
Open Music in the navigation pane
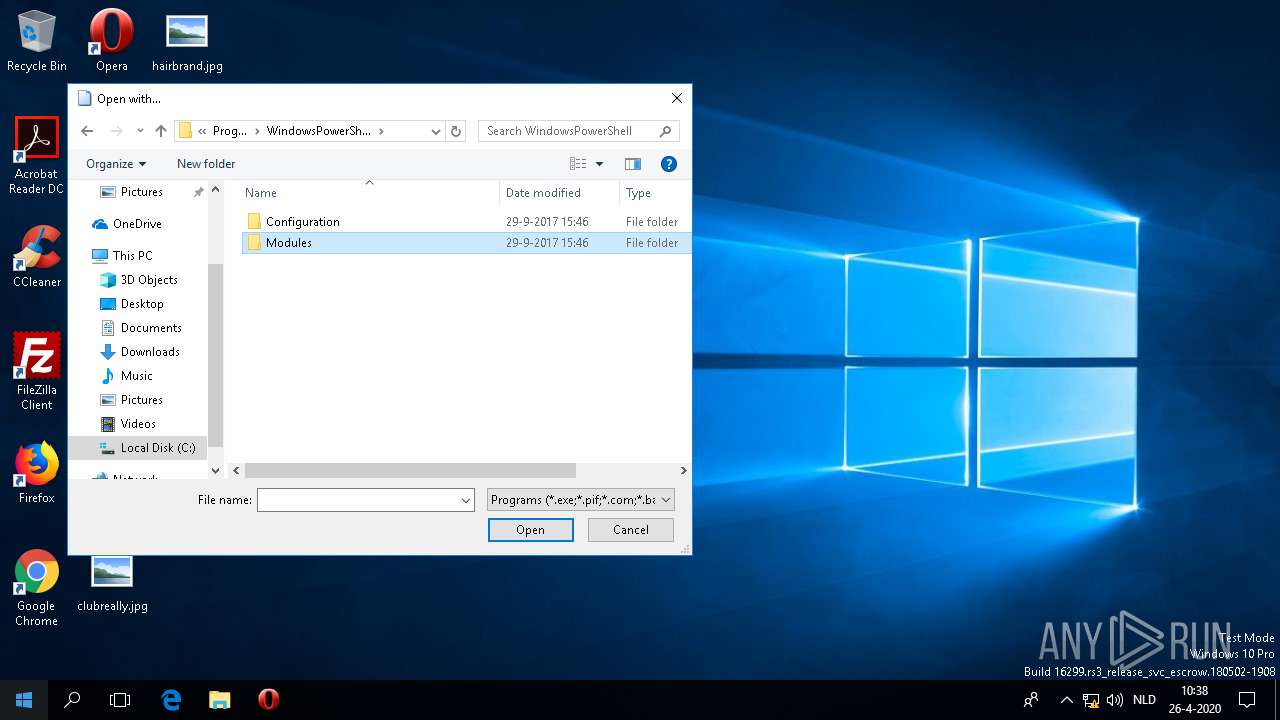(137, 376)
